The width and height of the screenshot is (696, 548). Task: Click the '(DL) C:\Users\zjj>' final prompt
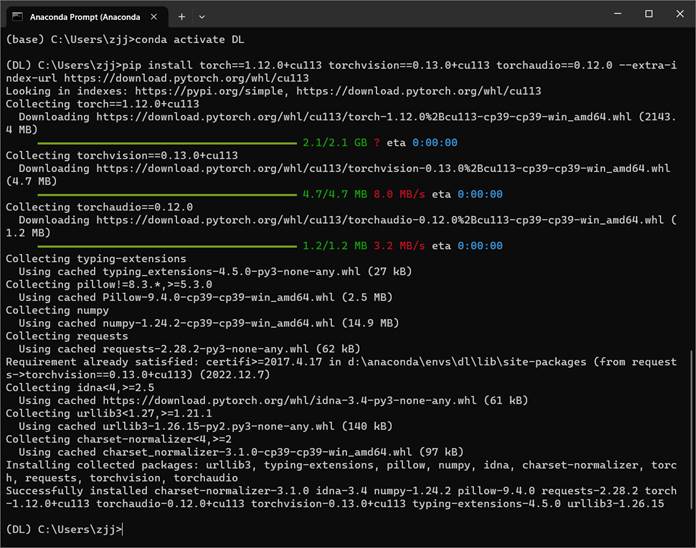pos(63,529)
